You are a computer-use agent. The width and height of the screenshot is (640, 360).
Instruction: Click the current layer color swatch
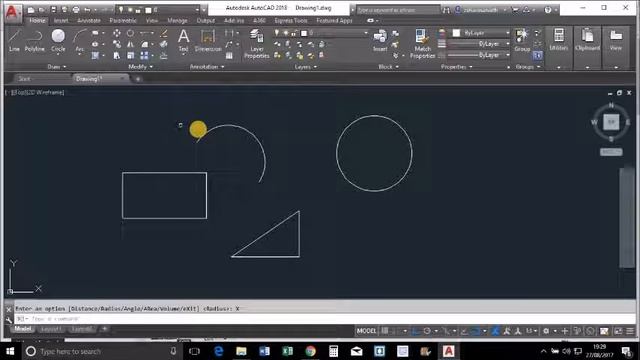click(304, 33)
